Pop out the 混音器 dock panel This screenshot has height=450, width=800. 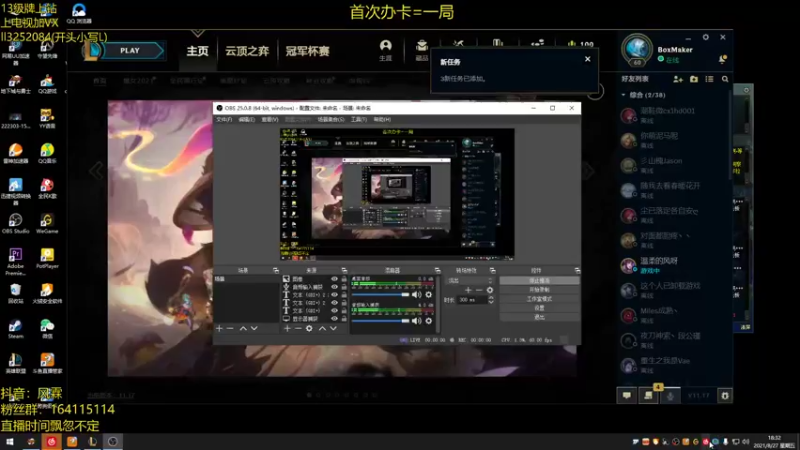pyautogui.click(x=437, y=270)
